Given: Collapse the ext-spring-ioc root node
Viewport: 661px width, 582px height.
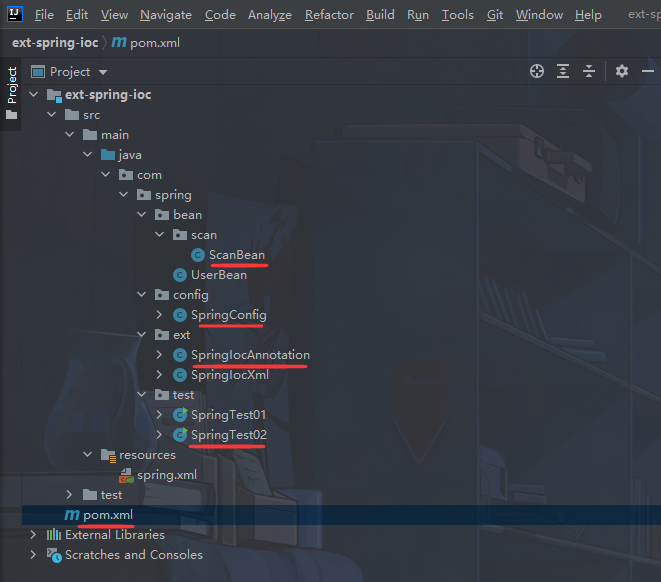Looking at the screenshot, I should coord(34,94).
